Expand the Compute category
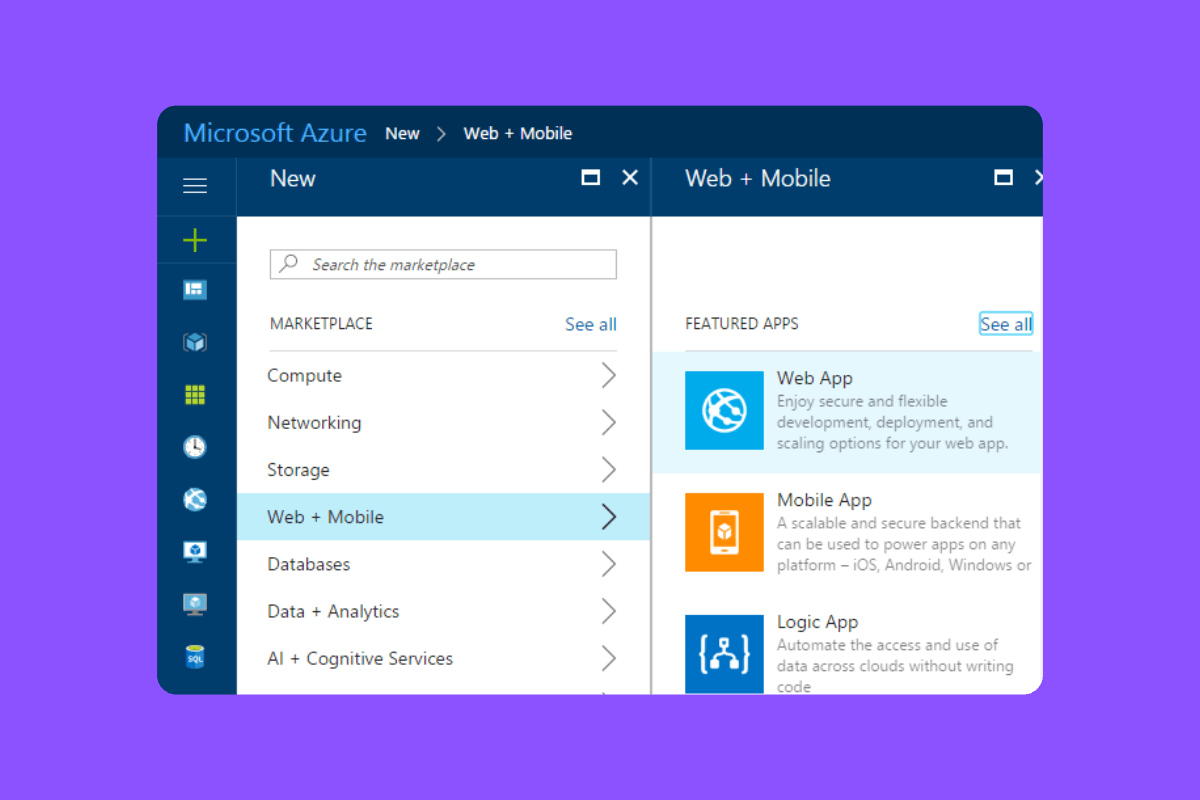 pyautogui.click(x=304, y=375)
